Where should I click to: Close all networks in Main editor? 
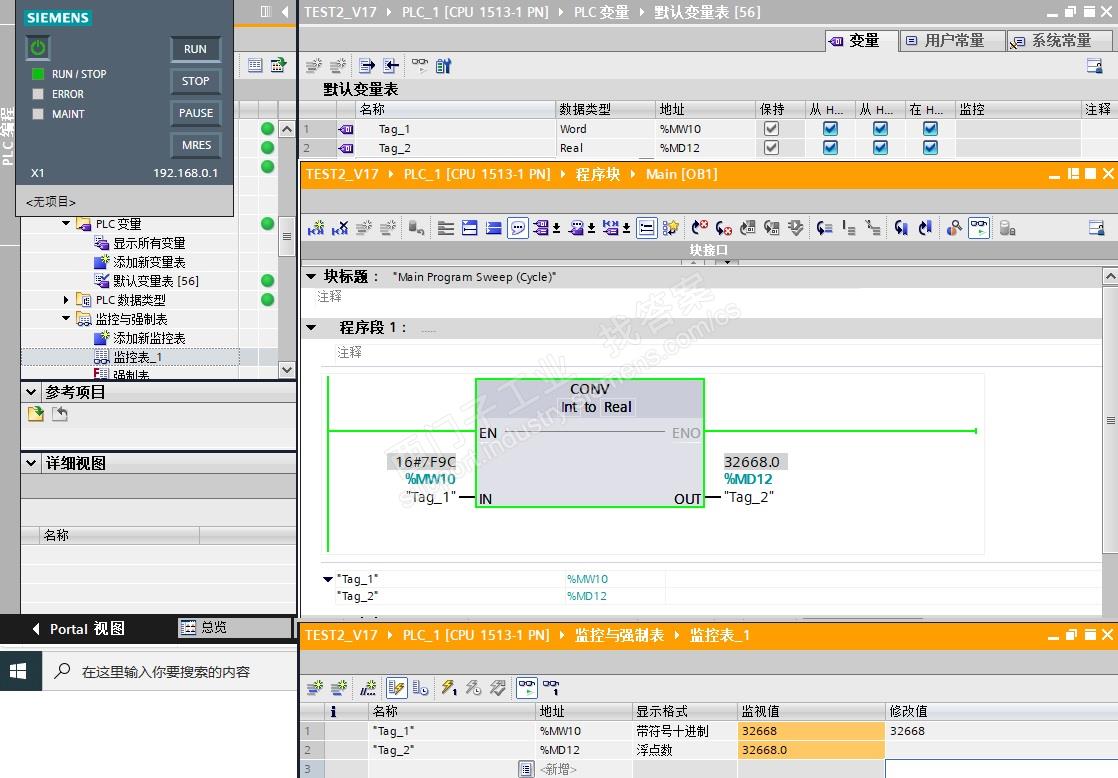493,228
